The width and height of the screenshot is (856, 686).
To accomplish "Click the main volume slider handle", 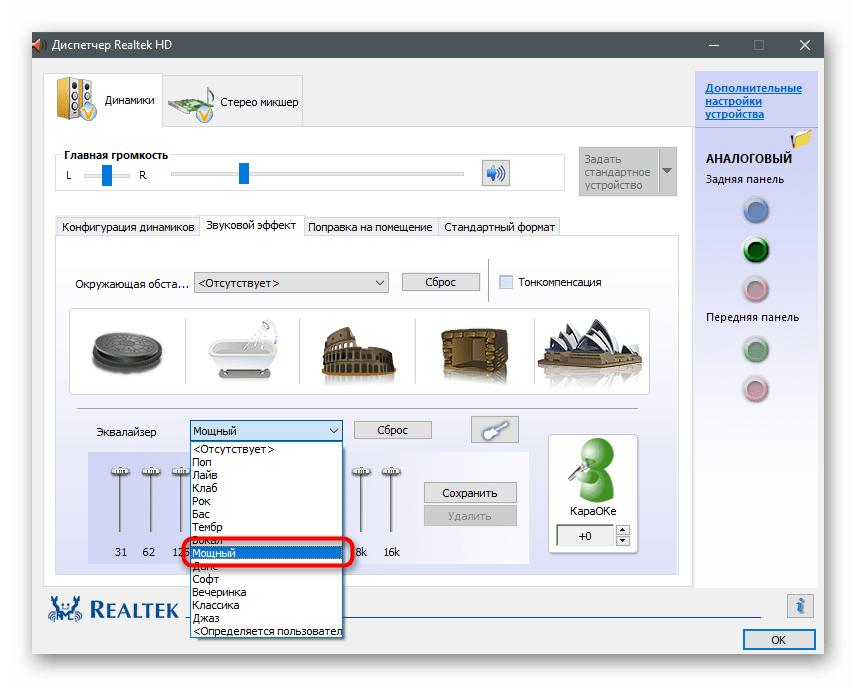I will tap(243, 174).
